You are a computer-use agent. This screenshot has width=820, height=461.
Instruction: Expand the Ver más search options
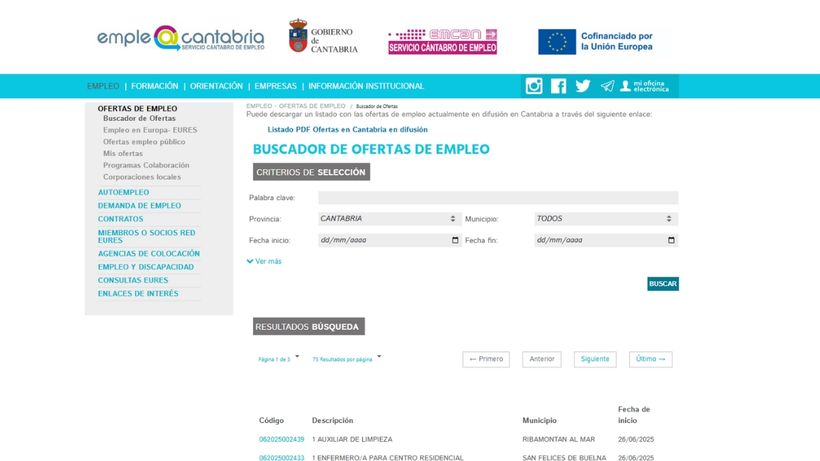tap(264, 261)
